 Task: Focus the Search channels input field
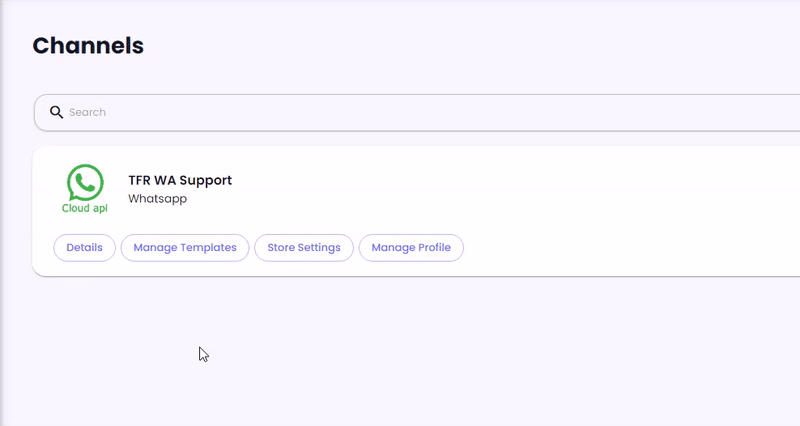pos(417,112)
